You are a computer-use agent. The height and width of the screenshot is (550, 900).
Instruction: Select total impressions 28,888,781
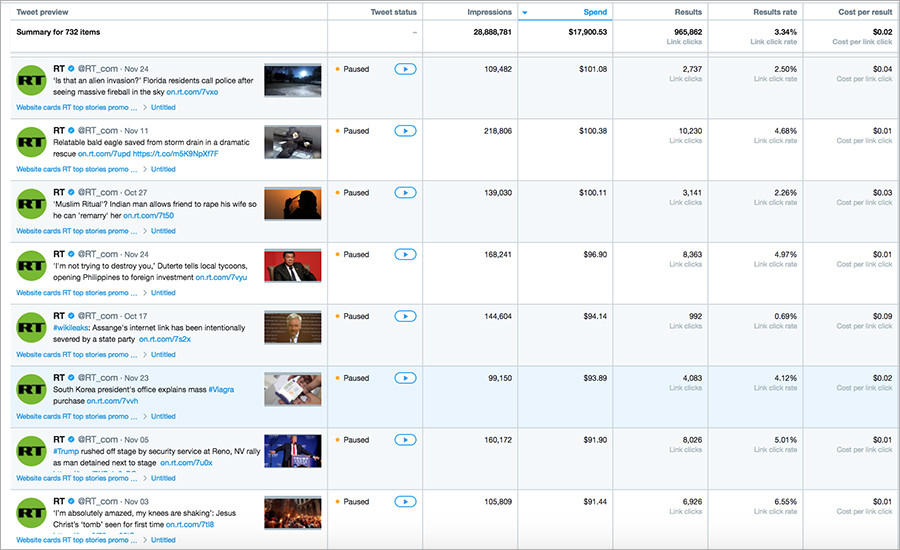tap(492, 32)
